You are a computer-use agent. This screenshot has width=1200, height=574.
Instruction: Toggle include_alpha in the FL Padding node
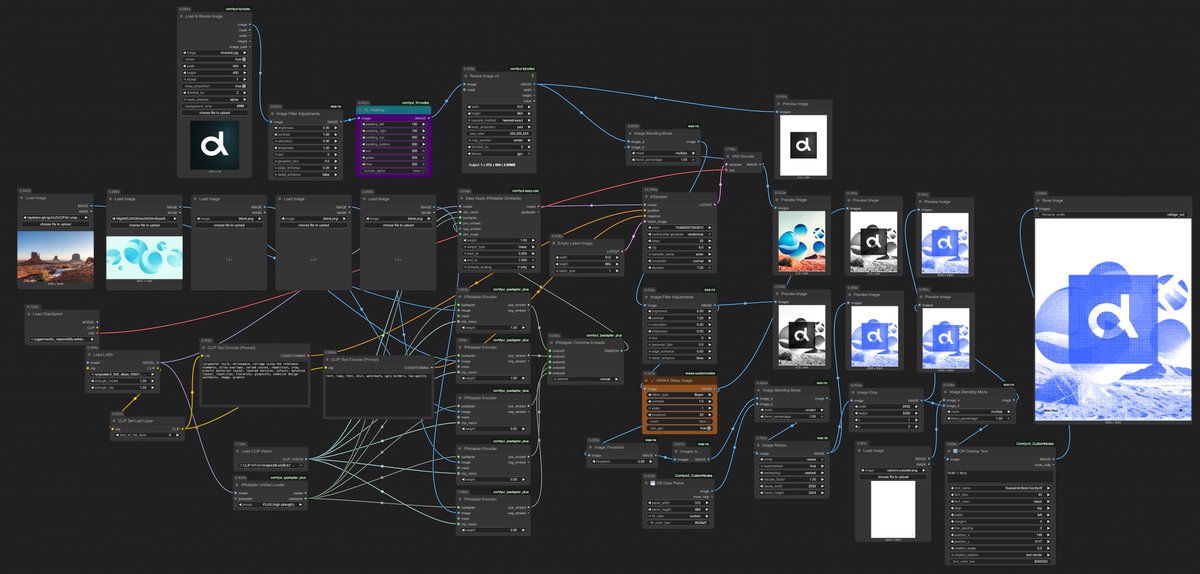click(393, 171)
